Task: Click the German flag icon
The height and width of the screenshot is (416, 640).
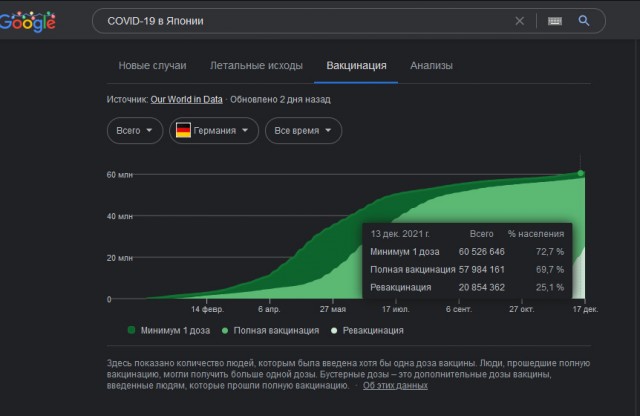Action: point(183,131)
